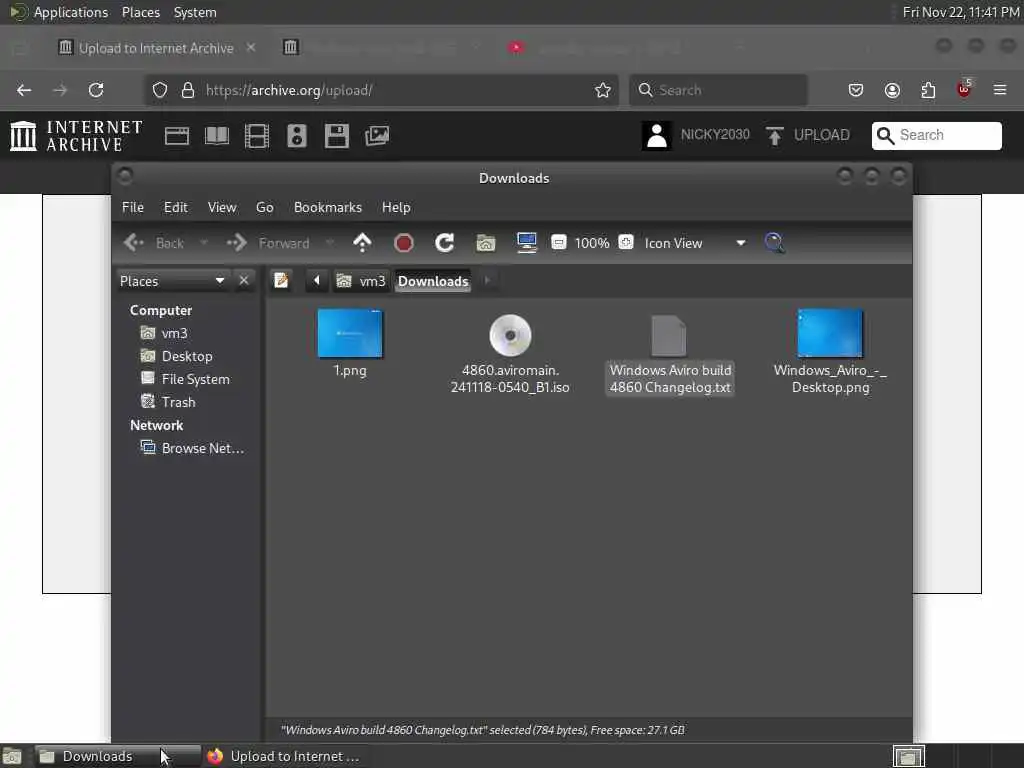Viewport: 1024px width, 768px height.
Task: Open the Help menu in Downloads
Action: 396,207
